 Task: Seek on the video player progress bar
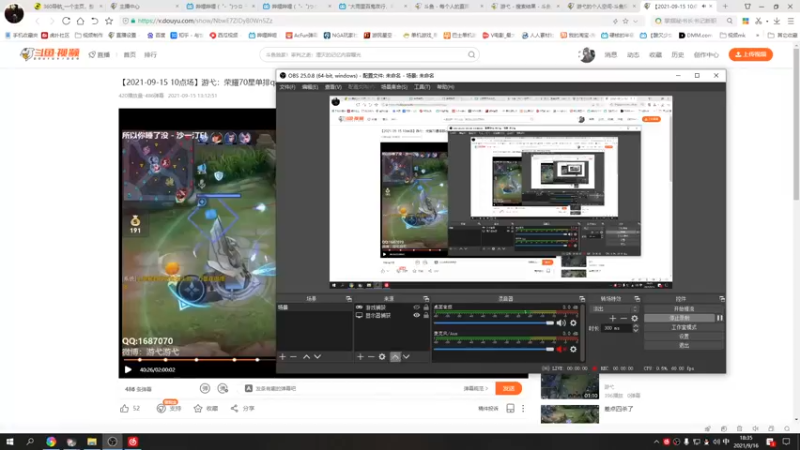(x=197, y=360)
